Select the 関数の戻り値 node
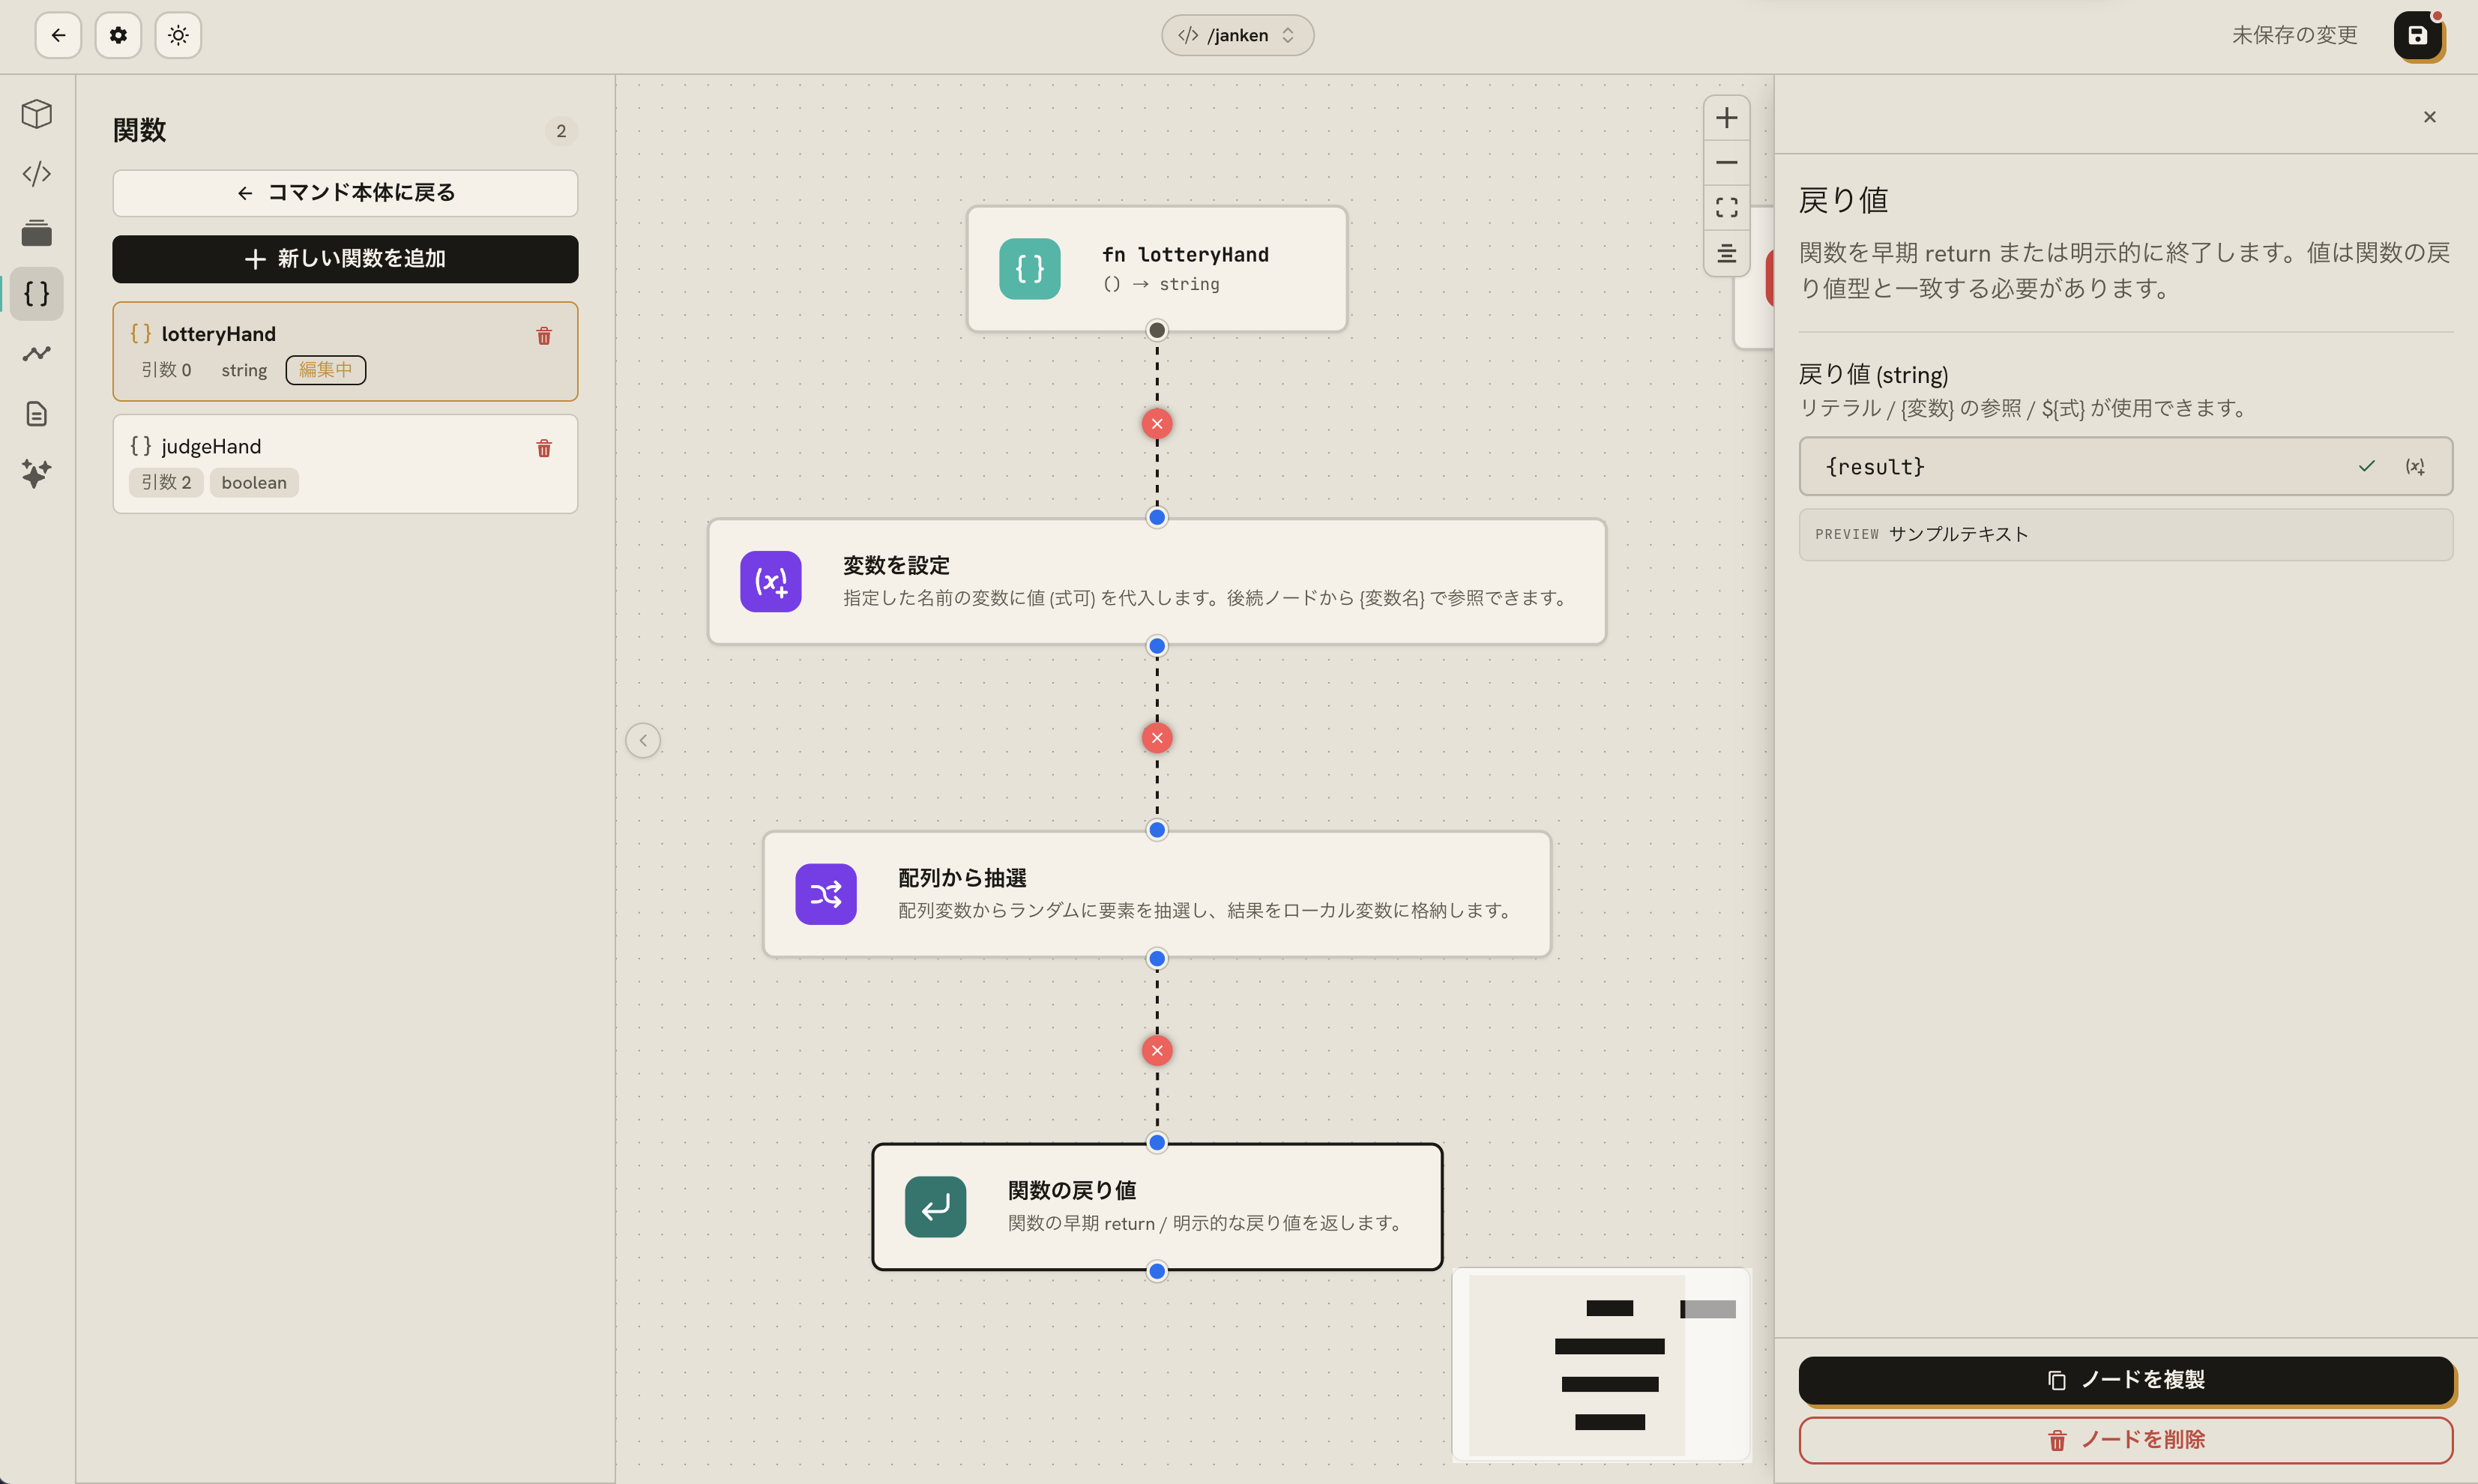 point(1157,1207)
